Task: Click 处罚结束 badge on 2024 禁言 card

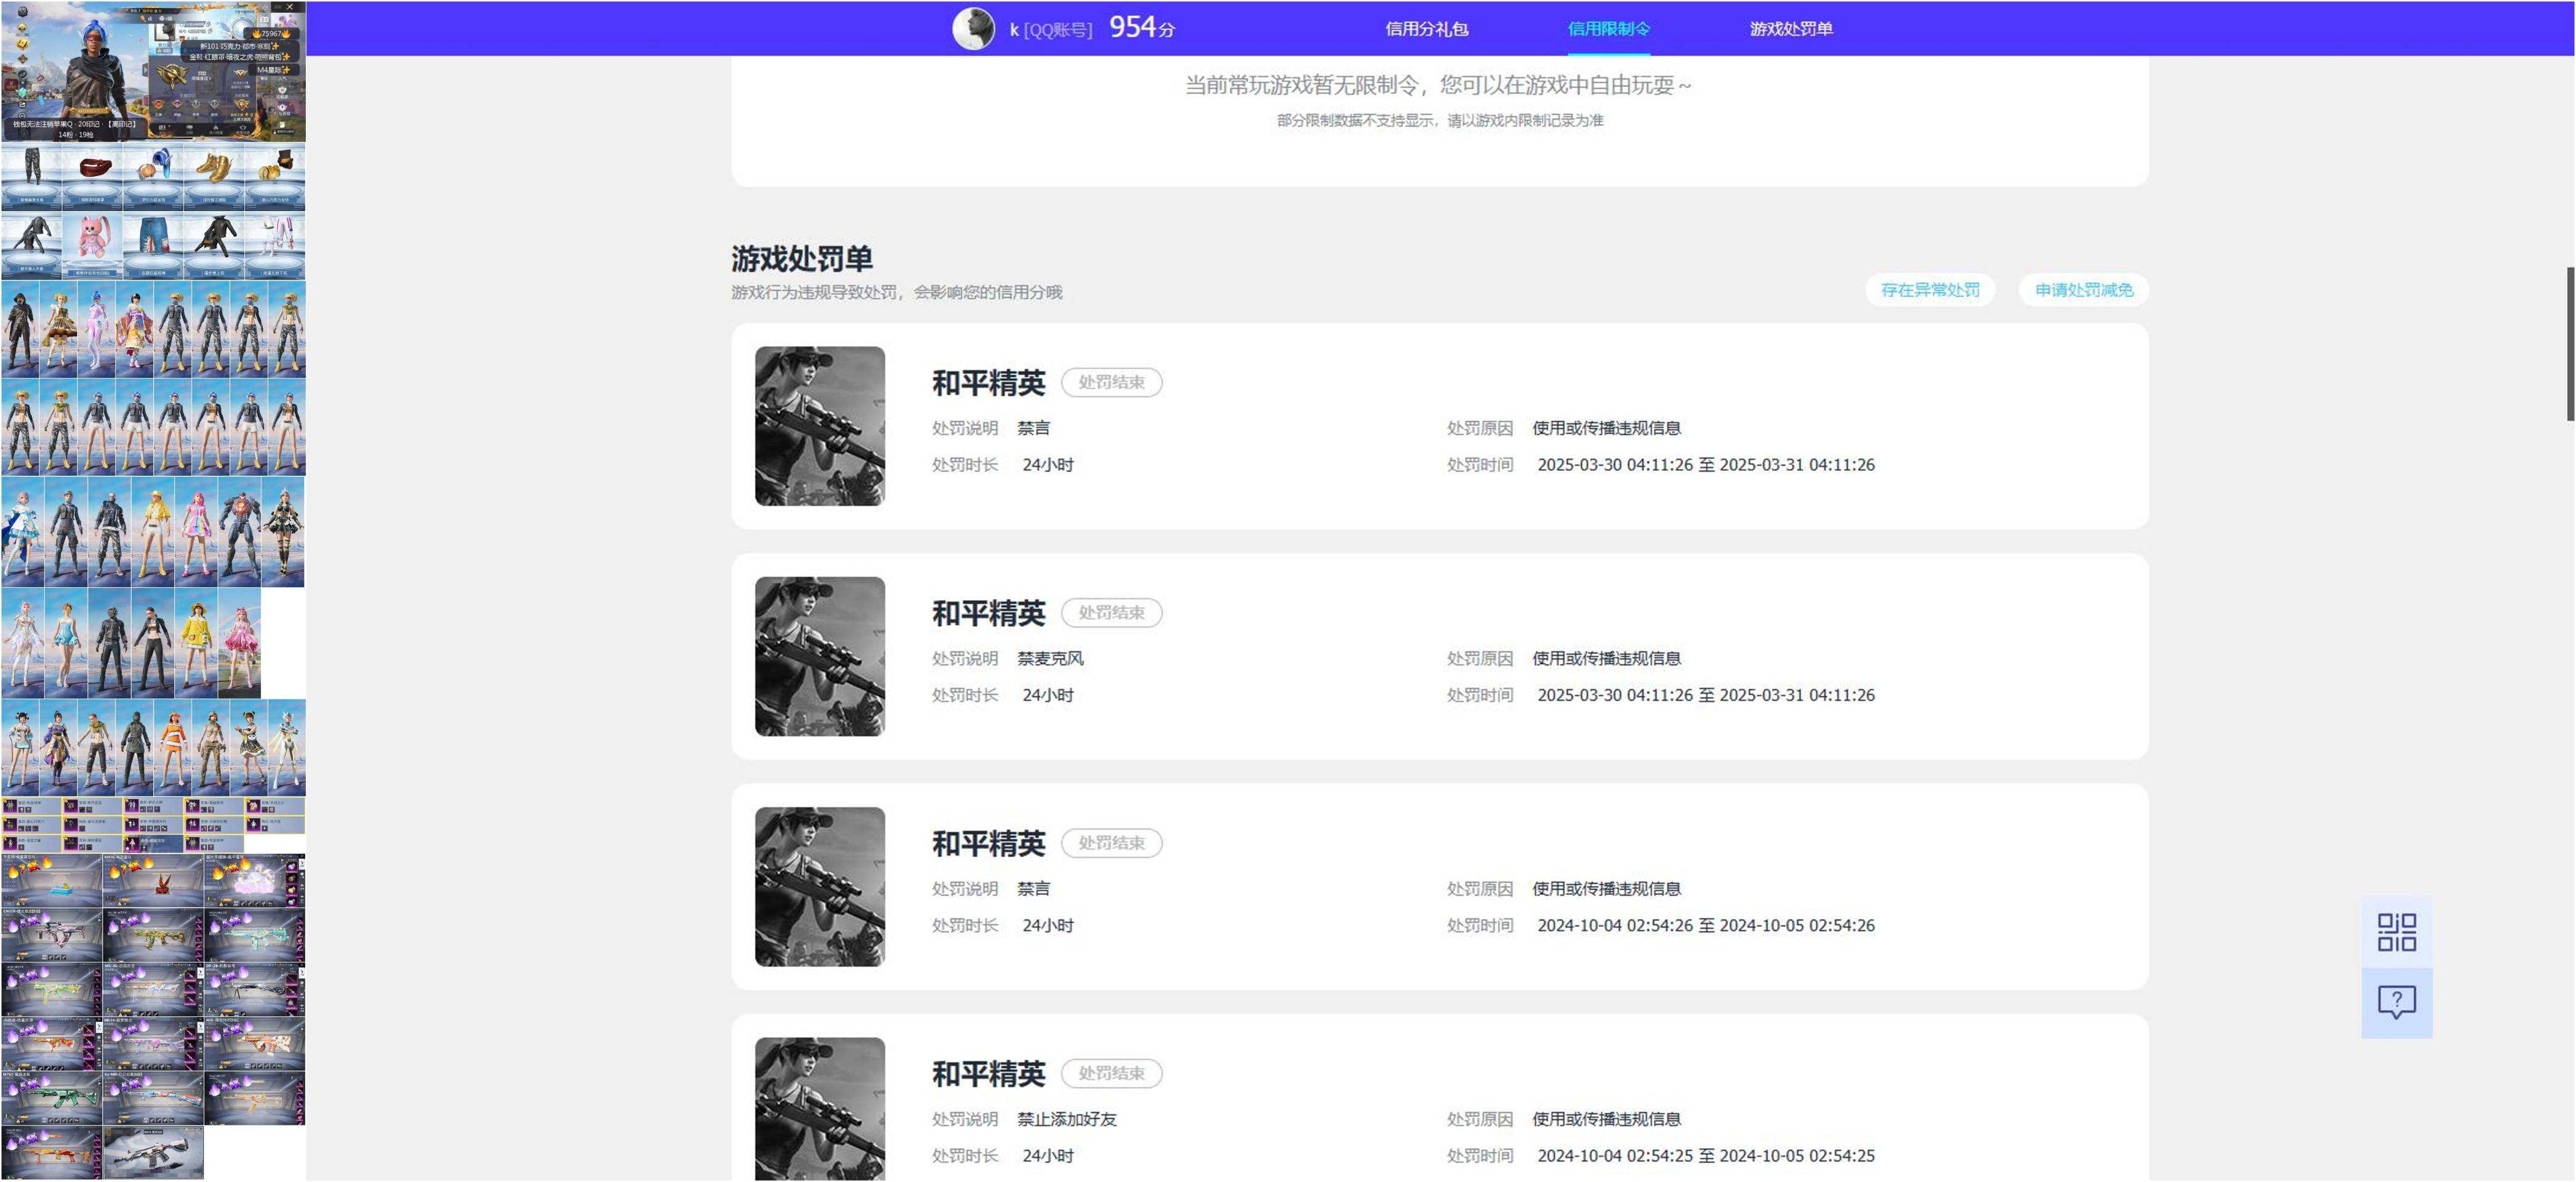Action: point(1111,843)
